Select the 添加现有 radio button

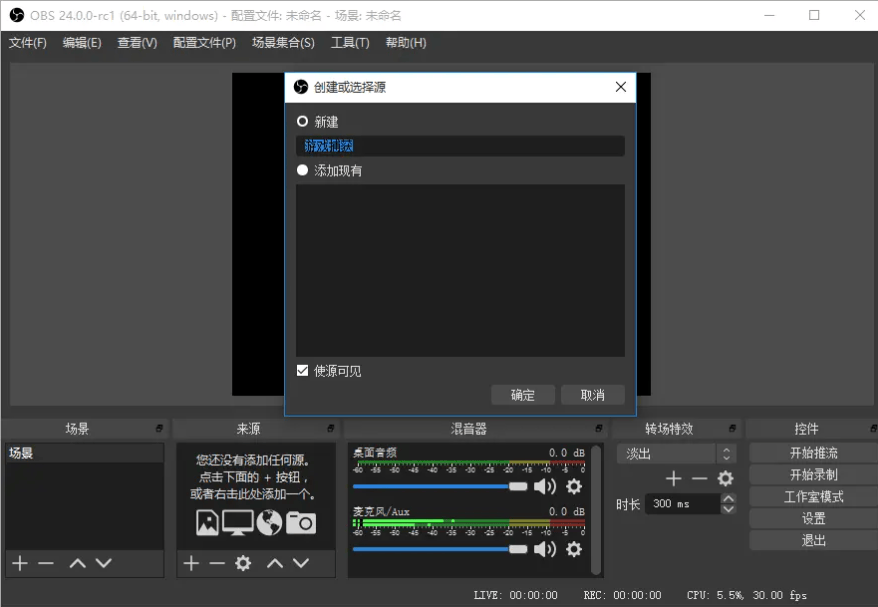tap(302, 169)
